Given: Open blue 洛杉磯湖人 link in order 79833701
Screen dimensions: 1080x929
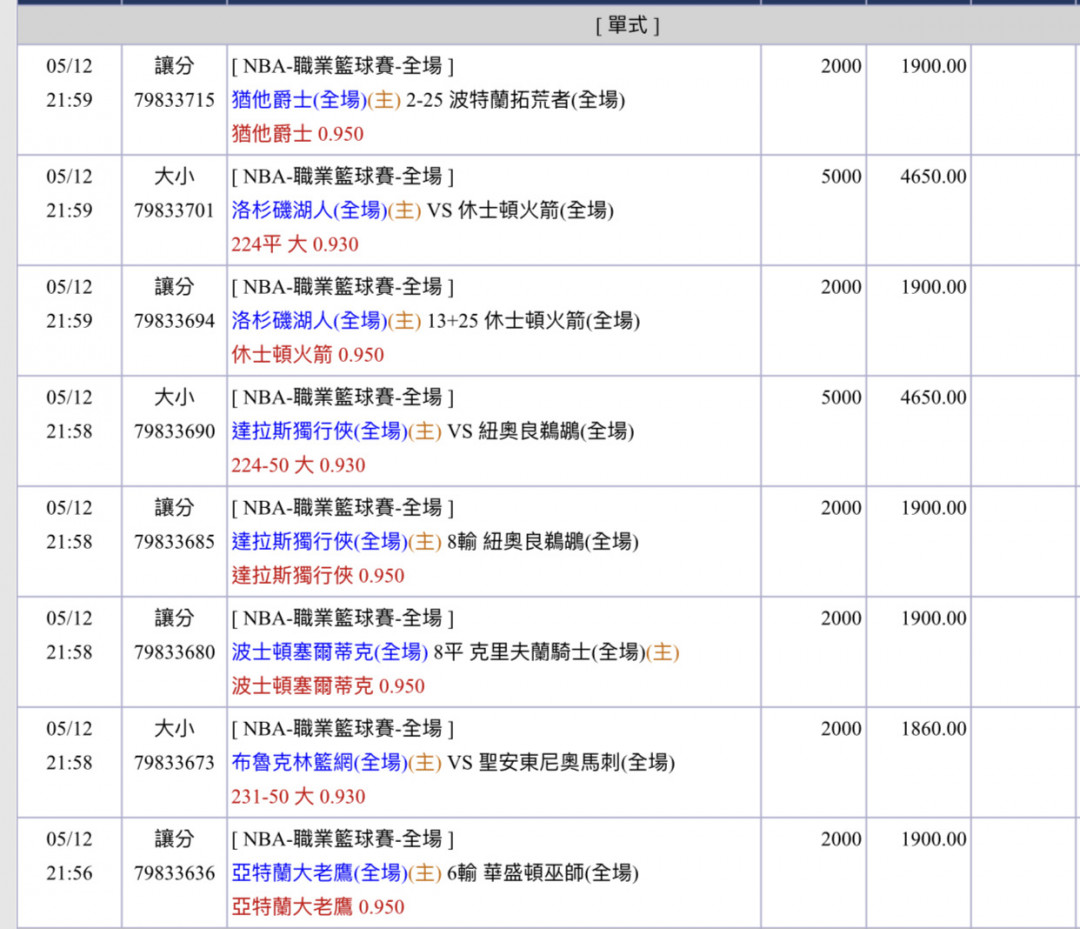Looking at the screenshot, I should point(309,211).
